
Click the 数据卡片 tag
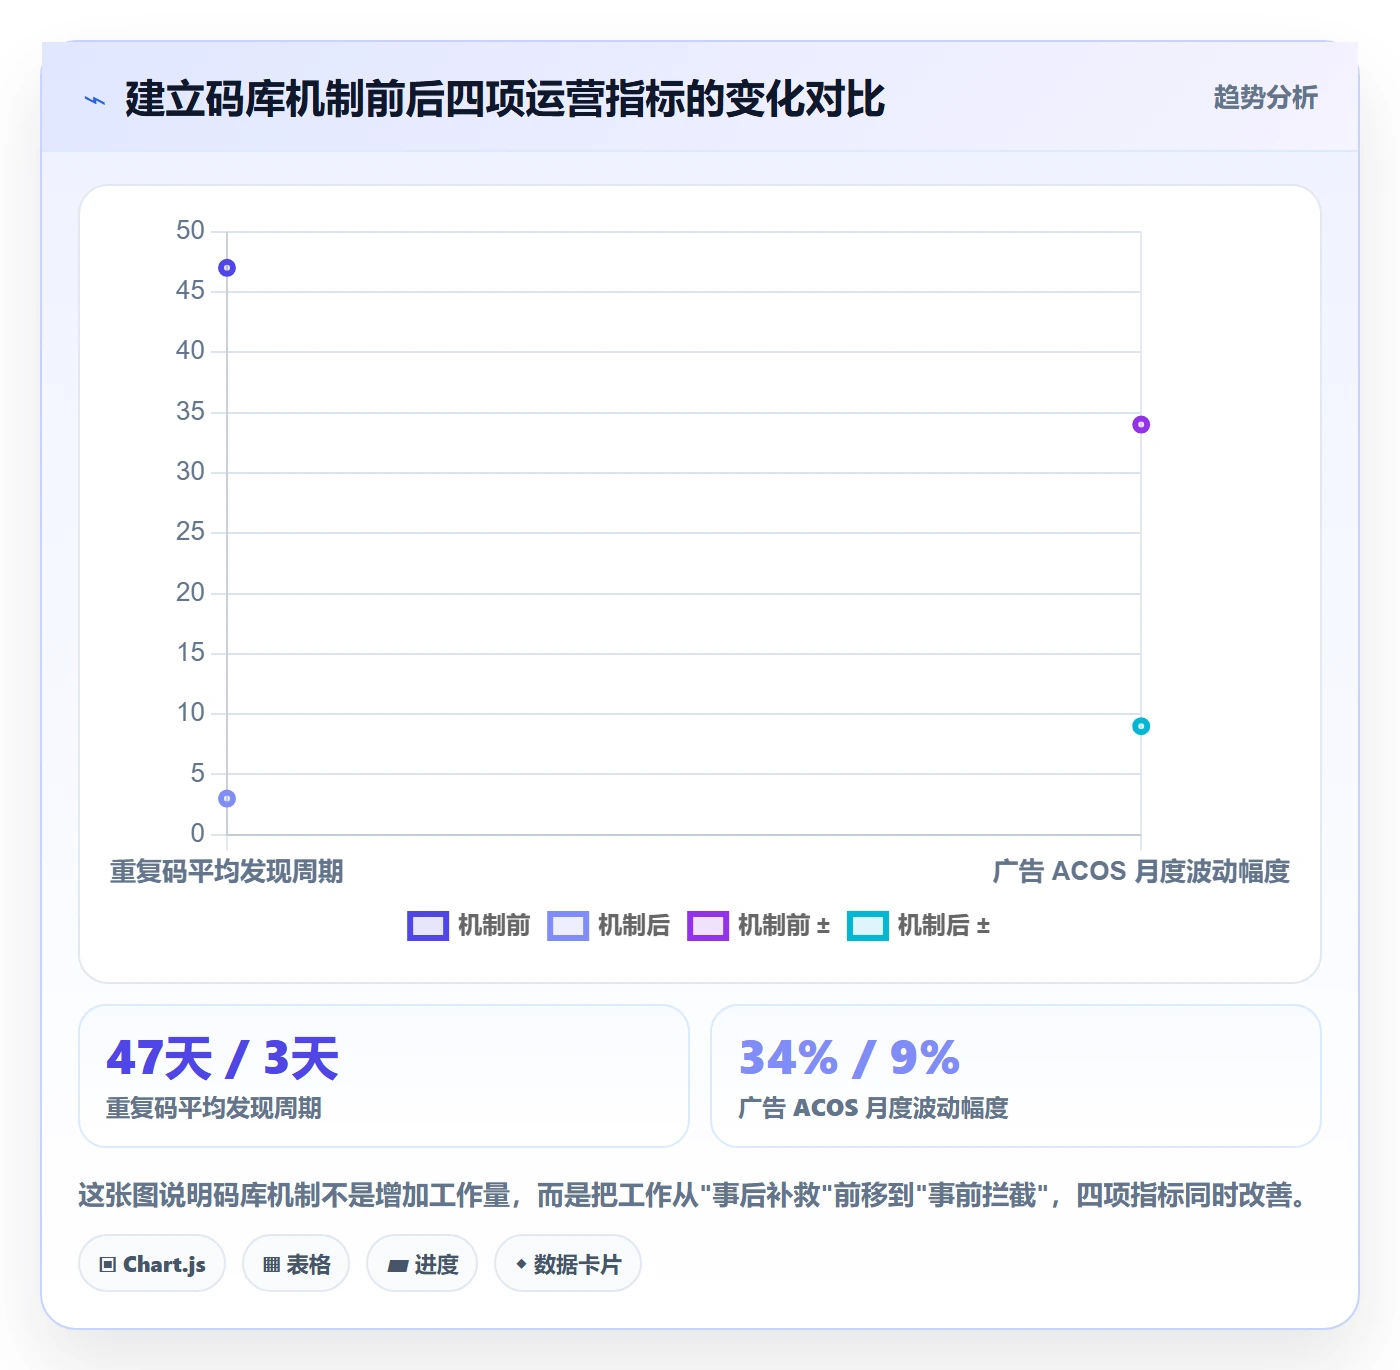coord(568,1264)
